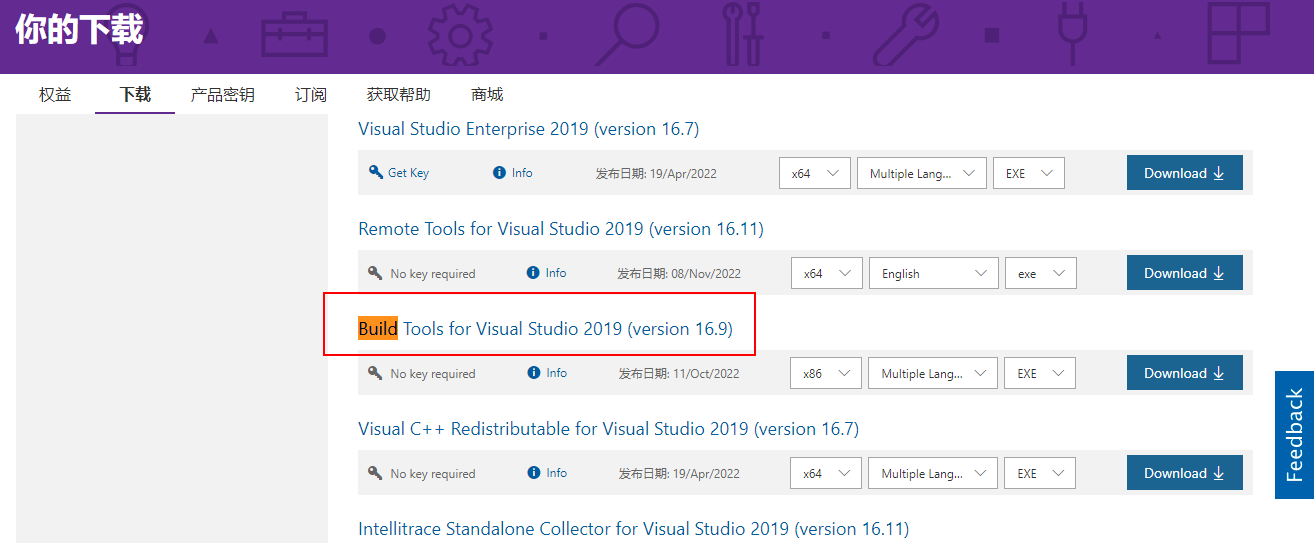
Task: Open Visual C++ Redistributable for Visual Studio 2019 link
Action: [608, 429]
